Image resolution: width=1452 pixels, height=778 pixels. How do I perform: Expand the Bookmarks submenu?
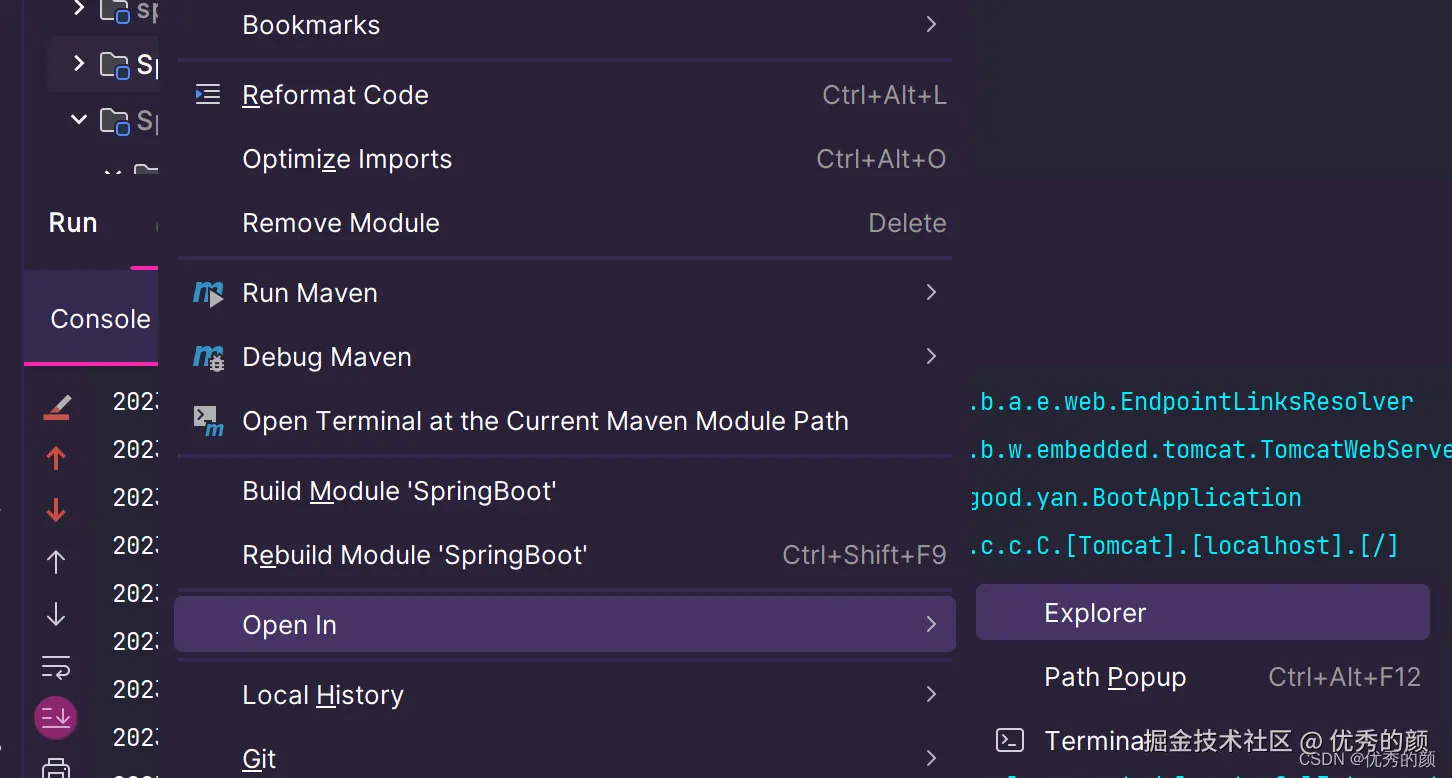pos(930,25)
